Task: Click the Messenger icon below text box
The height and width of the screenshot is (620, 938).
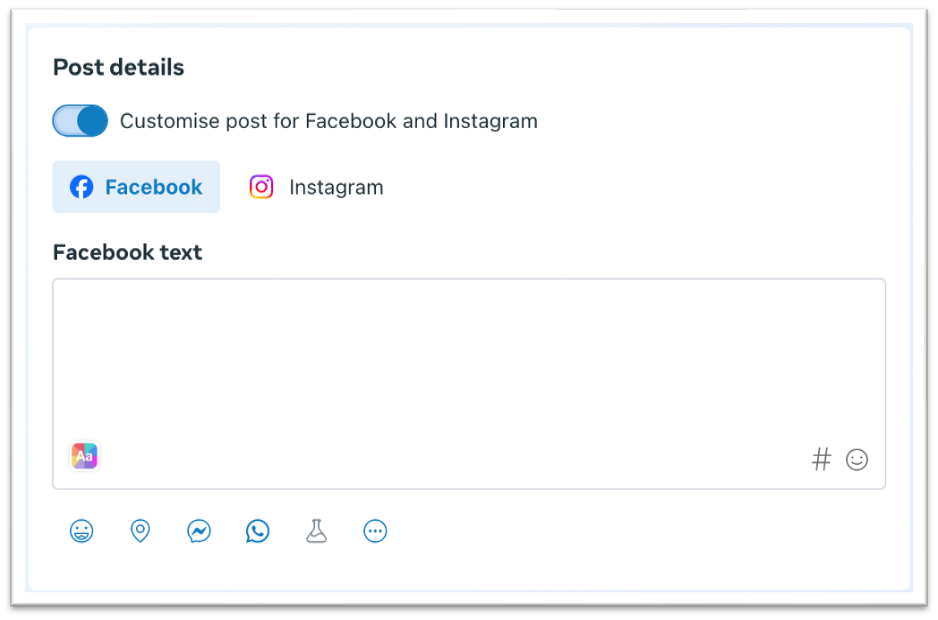Action: coord(199,531)
